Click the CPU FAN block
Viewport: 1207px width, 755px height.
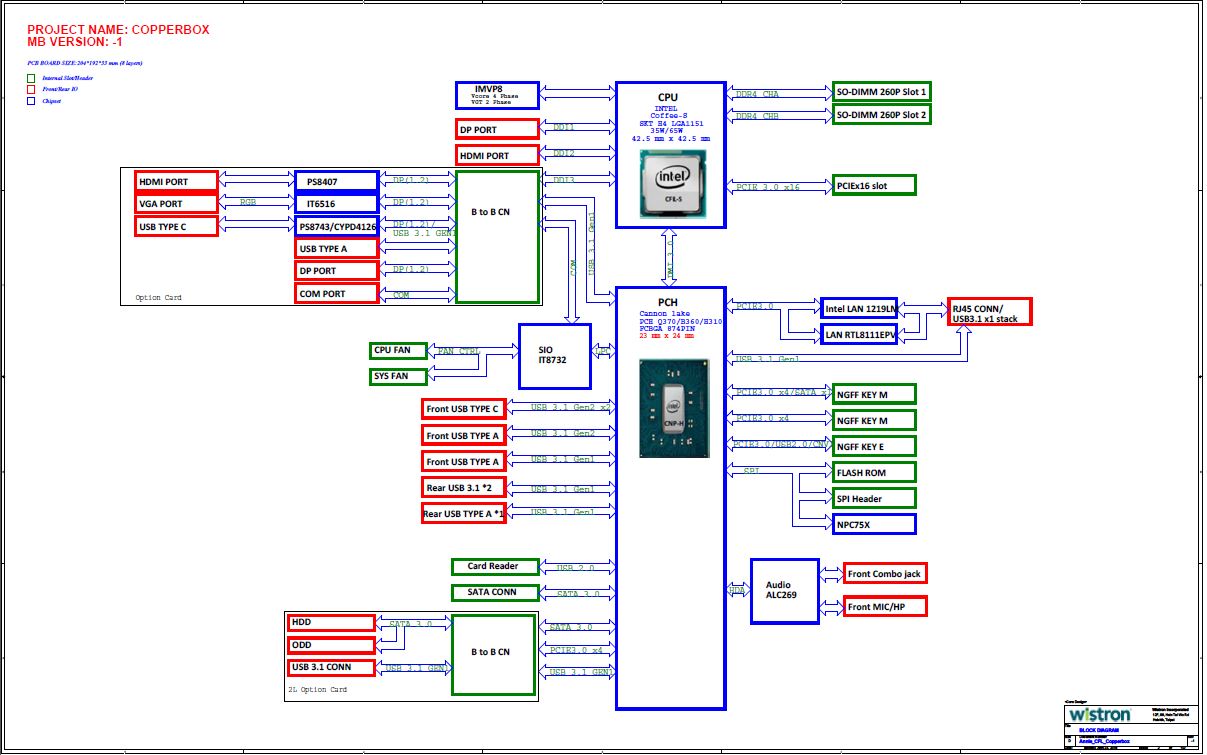click(398, 350)
